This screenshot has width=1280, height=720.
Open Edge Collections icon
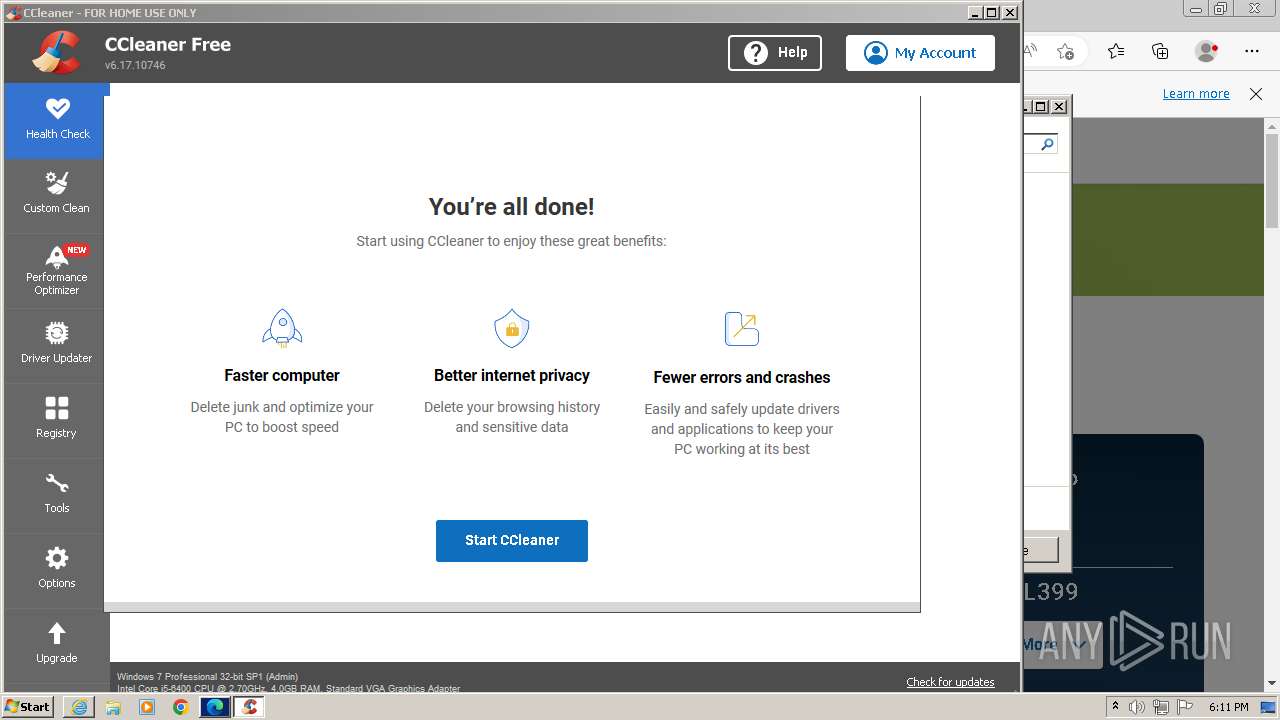click(1160, 51)
